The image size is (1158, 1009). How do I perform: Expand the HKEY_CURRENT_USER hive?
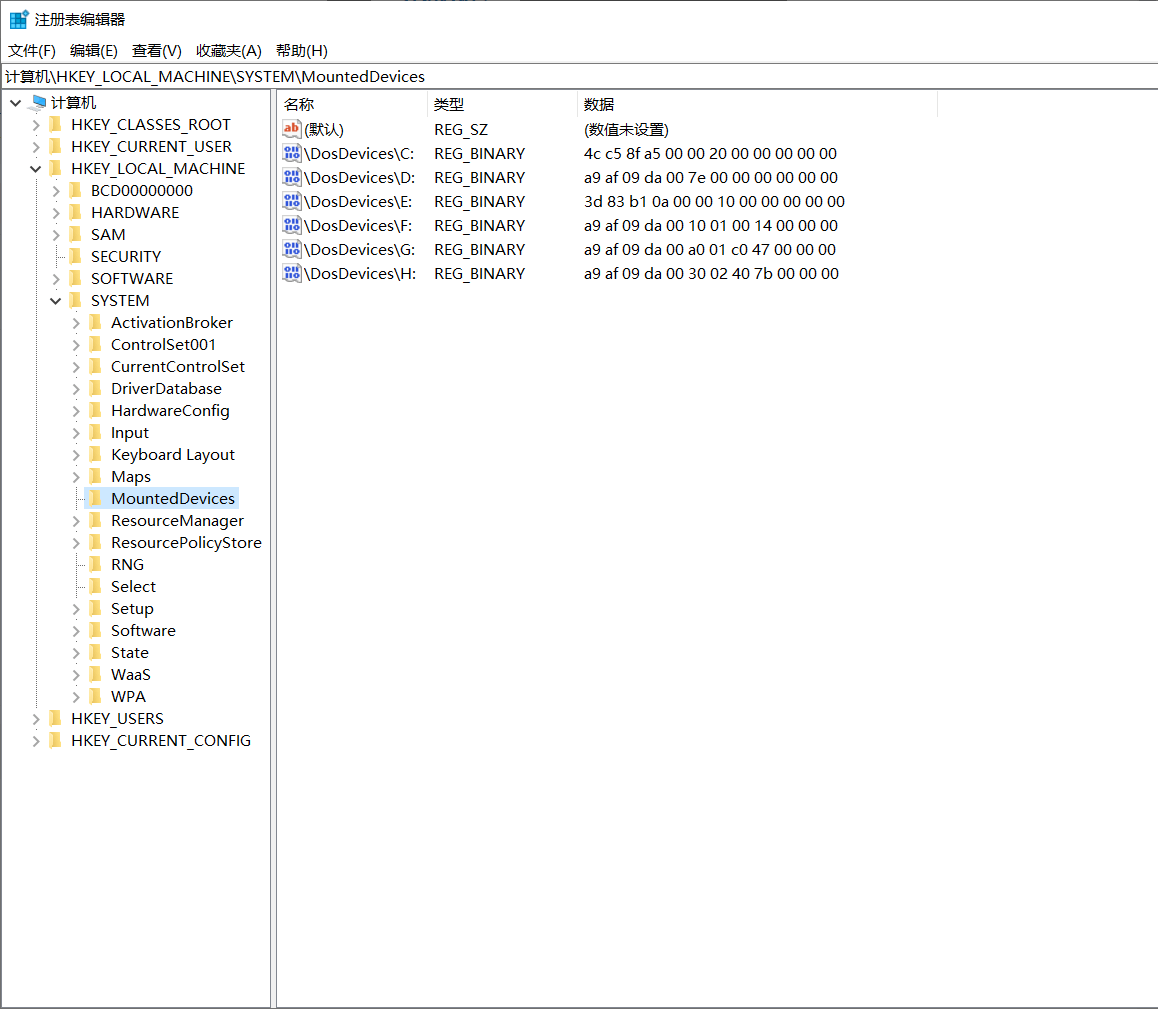click(x=35, y=147)
